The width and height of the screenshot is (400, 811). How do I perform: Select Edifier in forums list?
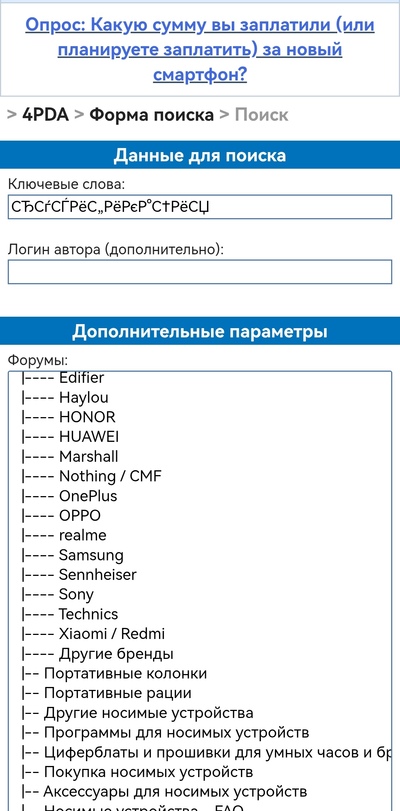pyautogui.click(x=200, y=378)
